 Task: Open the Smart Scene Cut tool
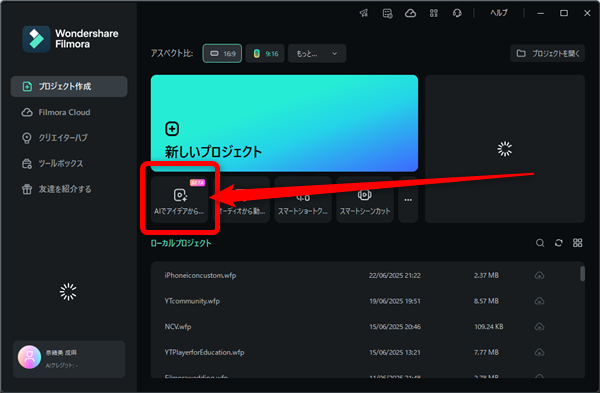coord(365,199)
